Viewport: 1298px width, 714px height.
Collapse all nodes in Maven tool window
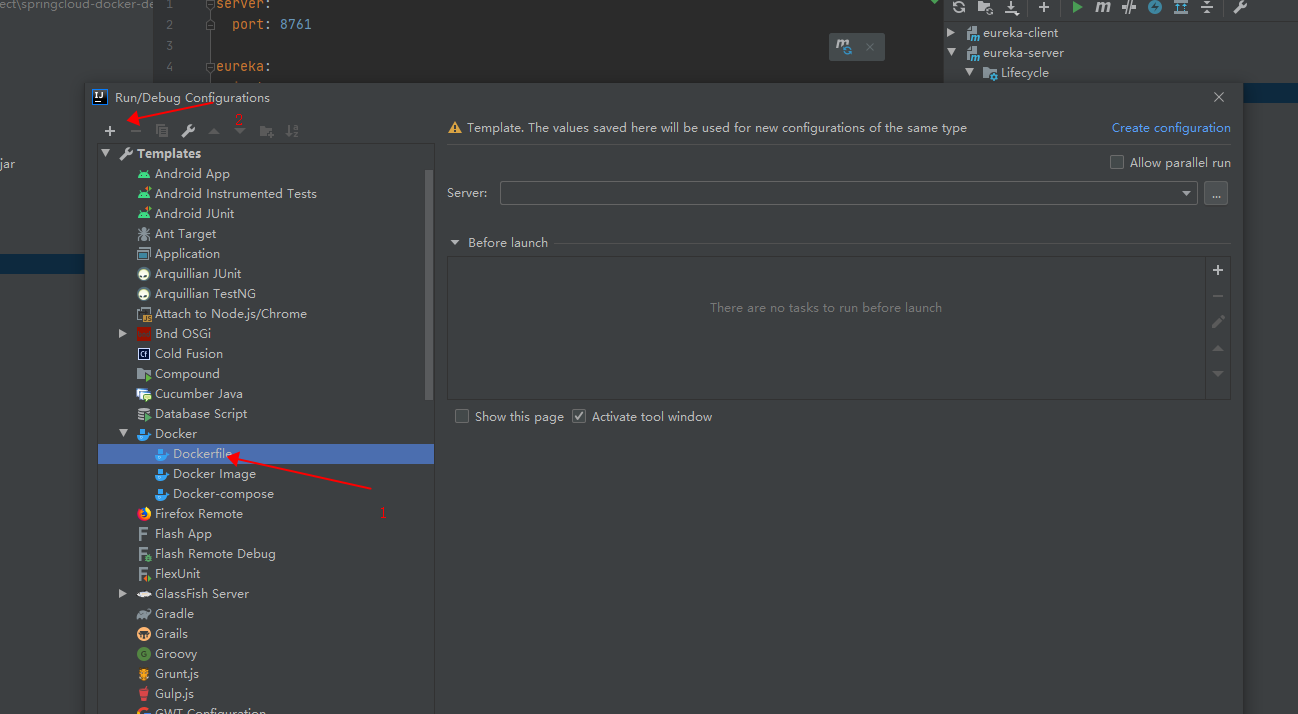(1207, 7)
